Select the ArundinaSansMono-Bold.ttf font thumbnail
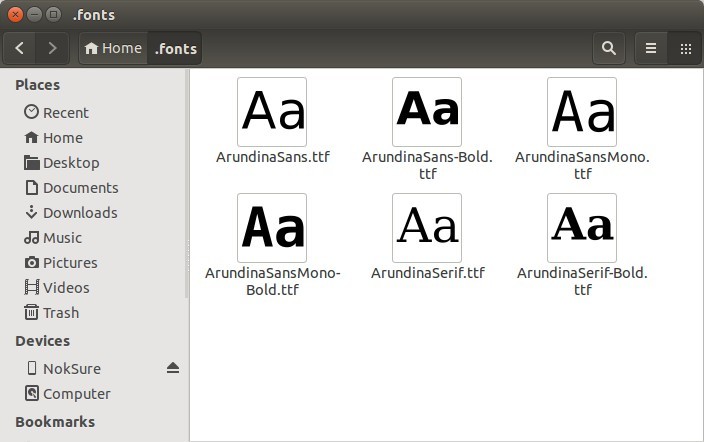The width and height of the screenshot is (704, 442). point(272,228)
